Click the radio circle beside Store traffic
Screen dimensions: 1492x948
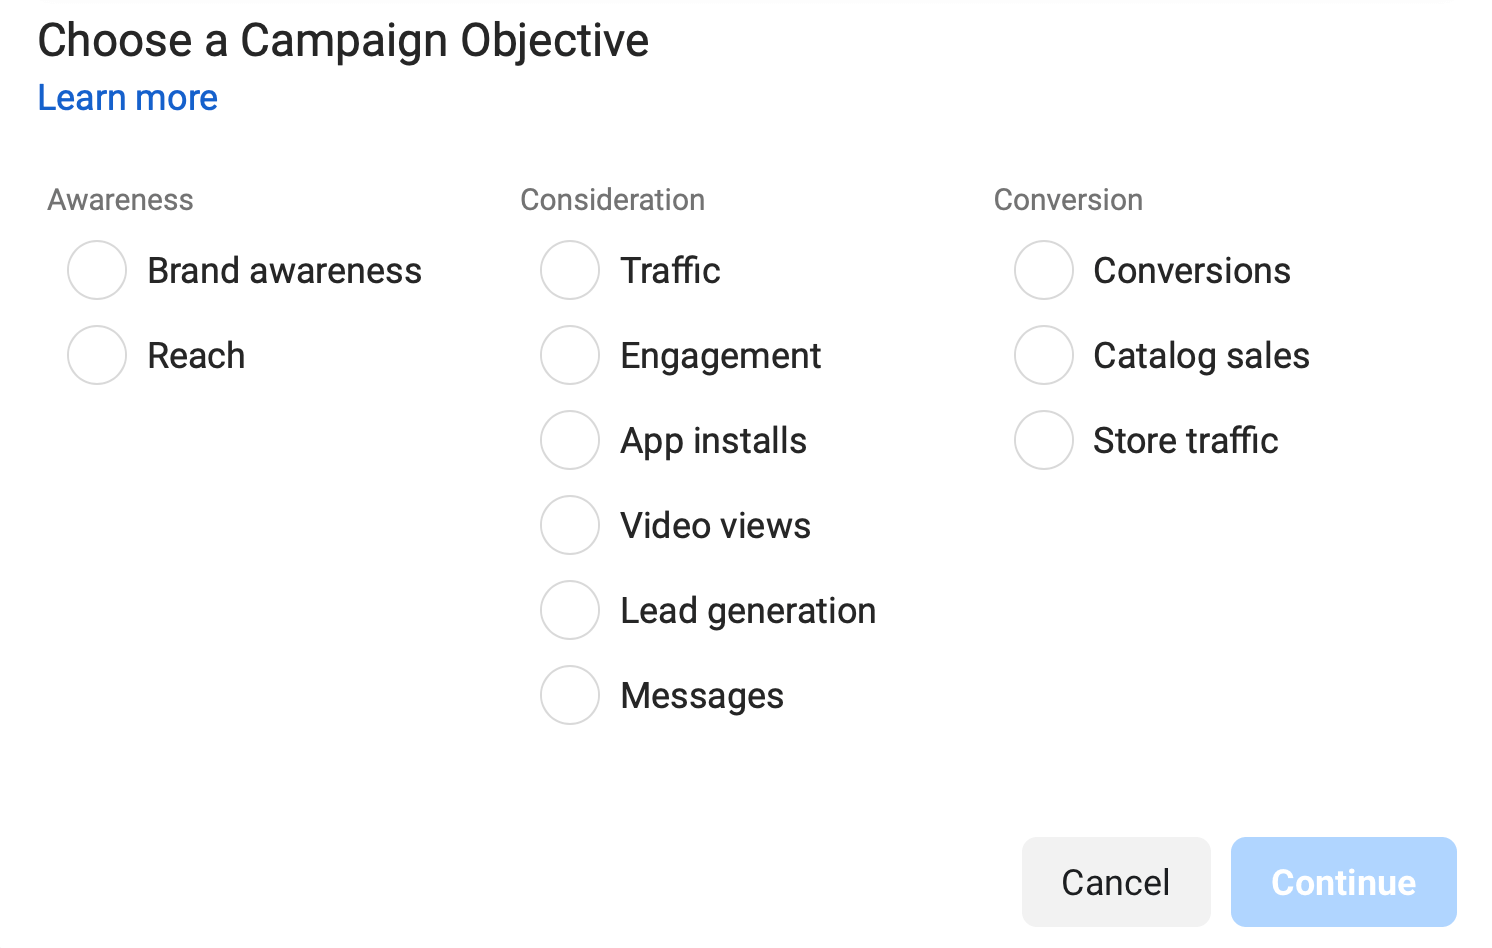[1044, 440]
